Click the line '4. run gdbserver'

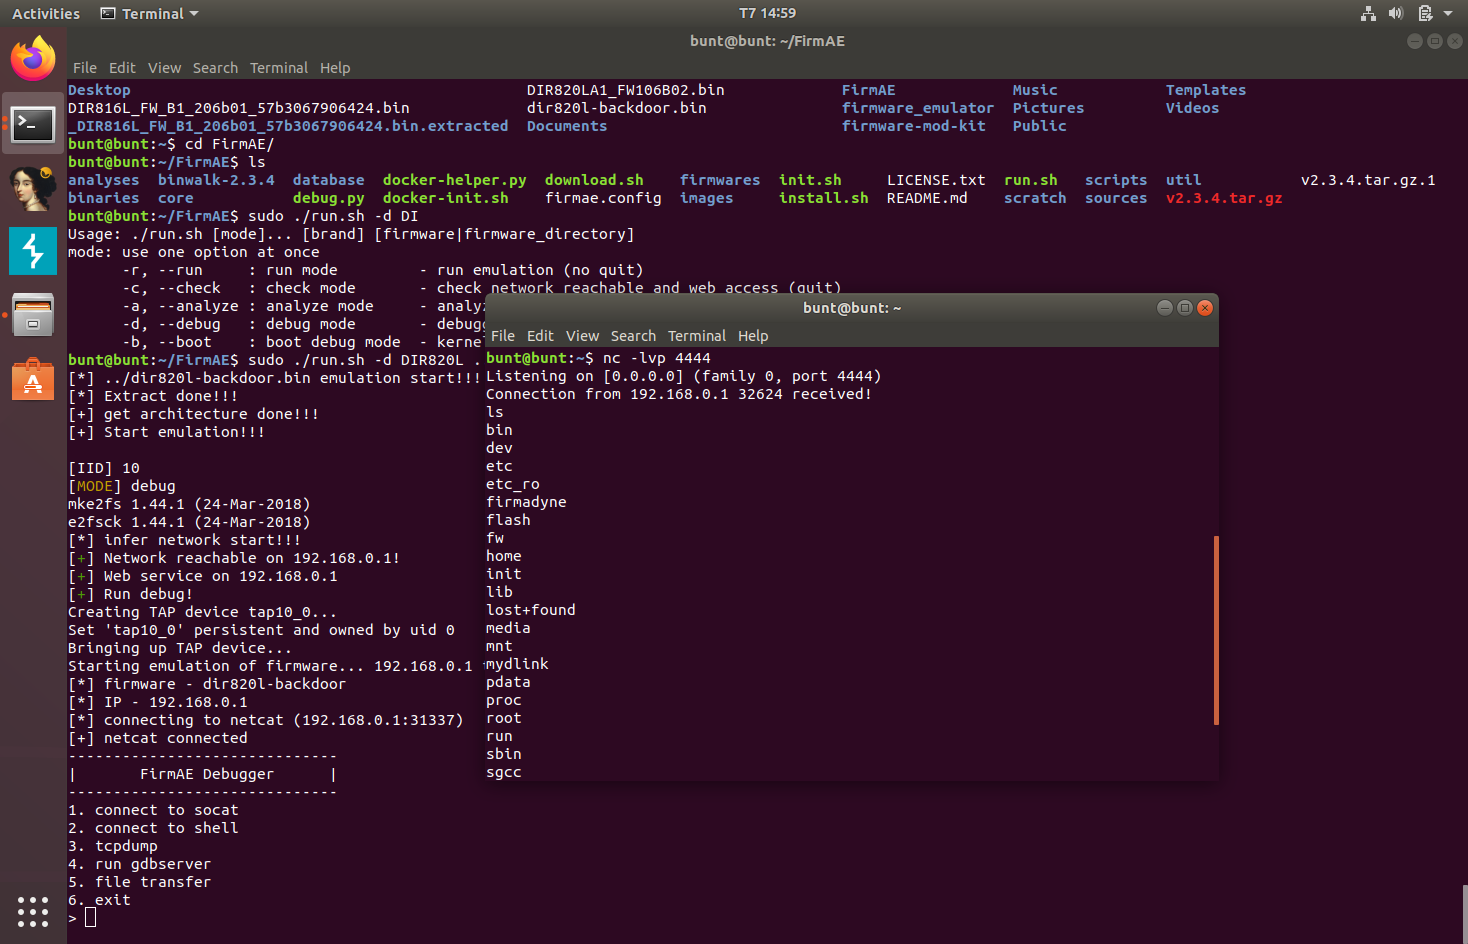coord(139,864)
